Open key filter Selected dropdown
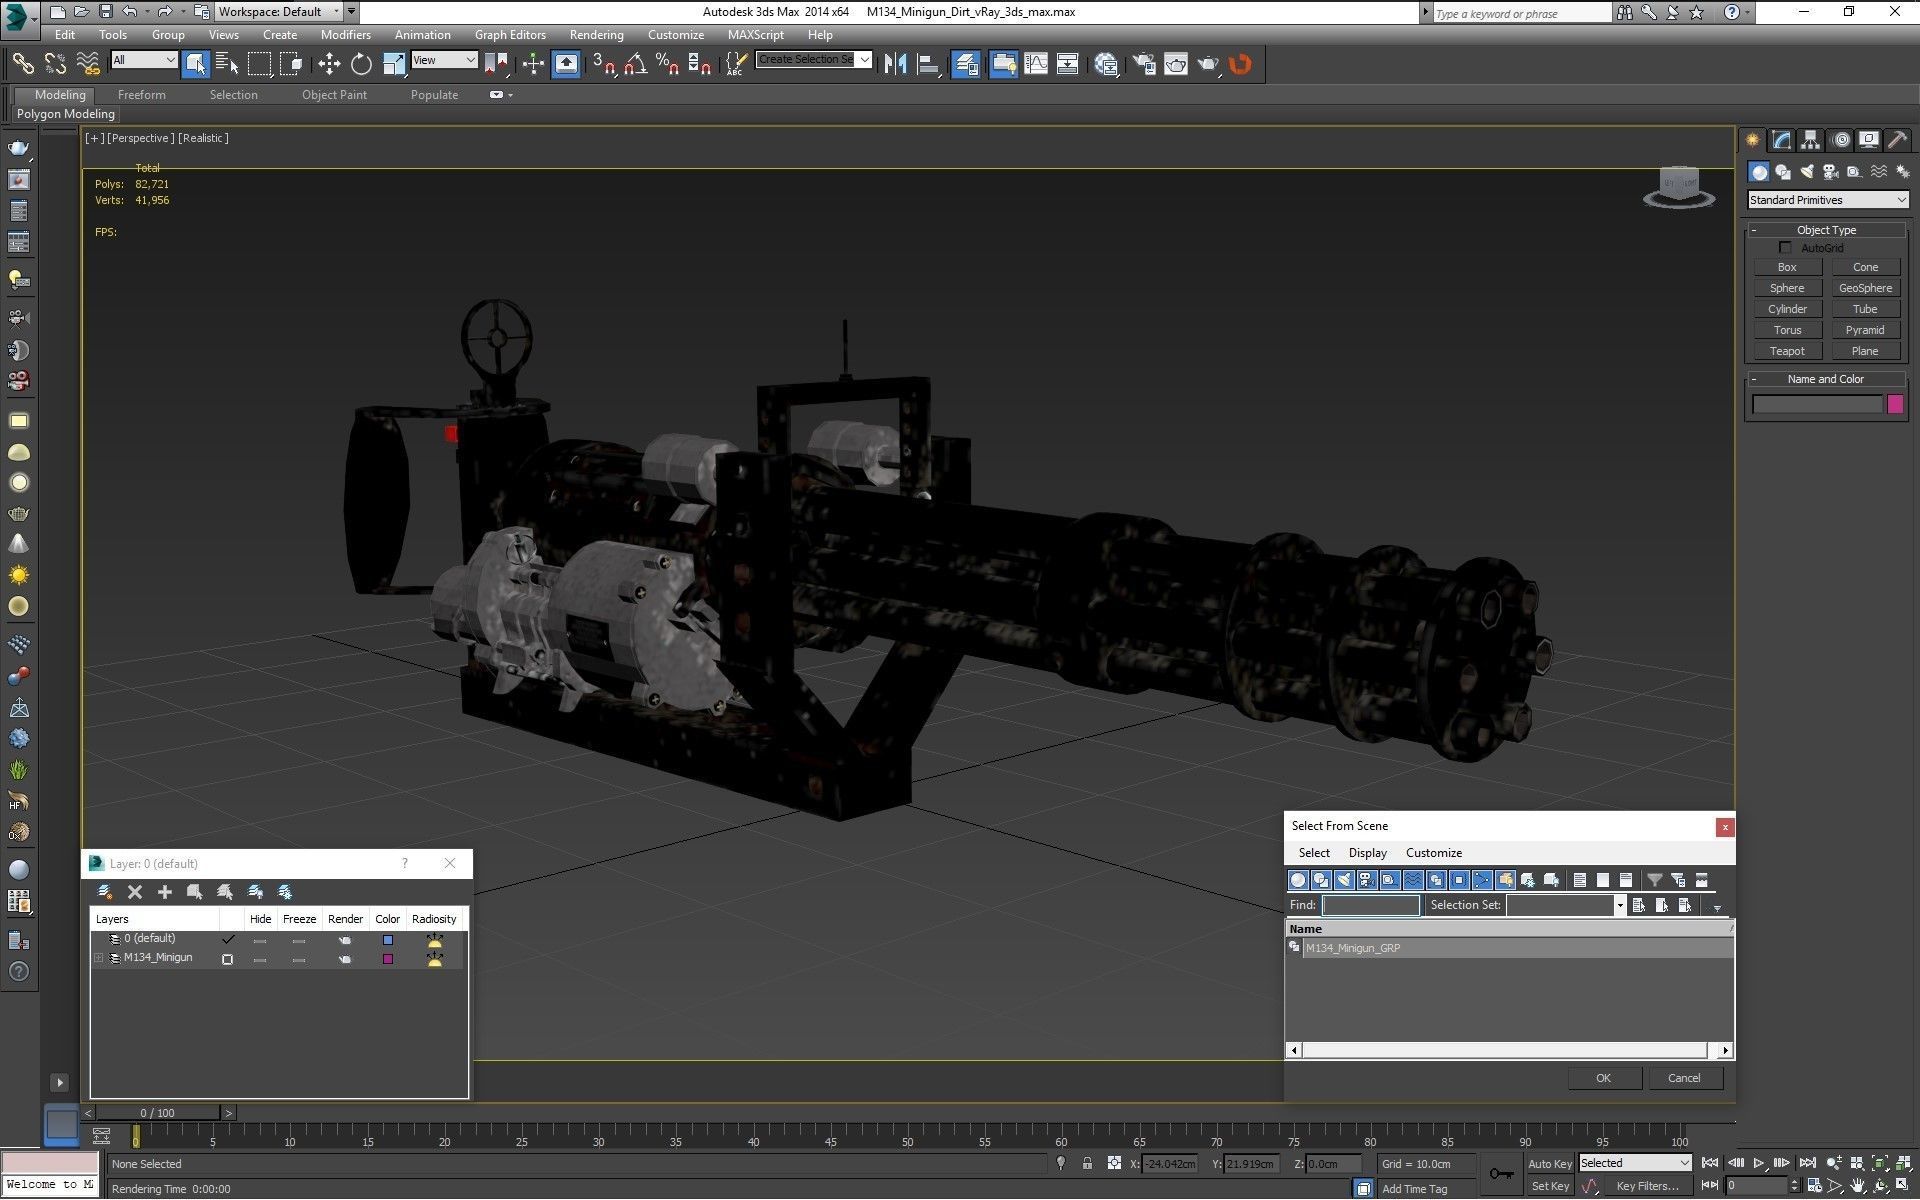Viewport: 1920px width, 1200px height. pyautogui.click(x=1635, y=1163)
